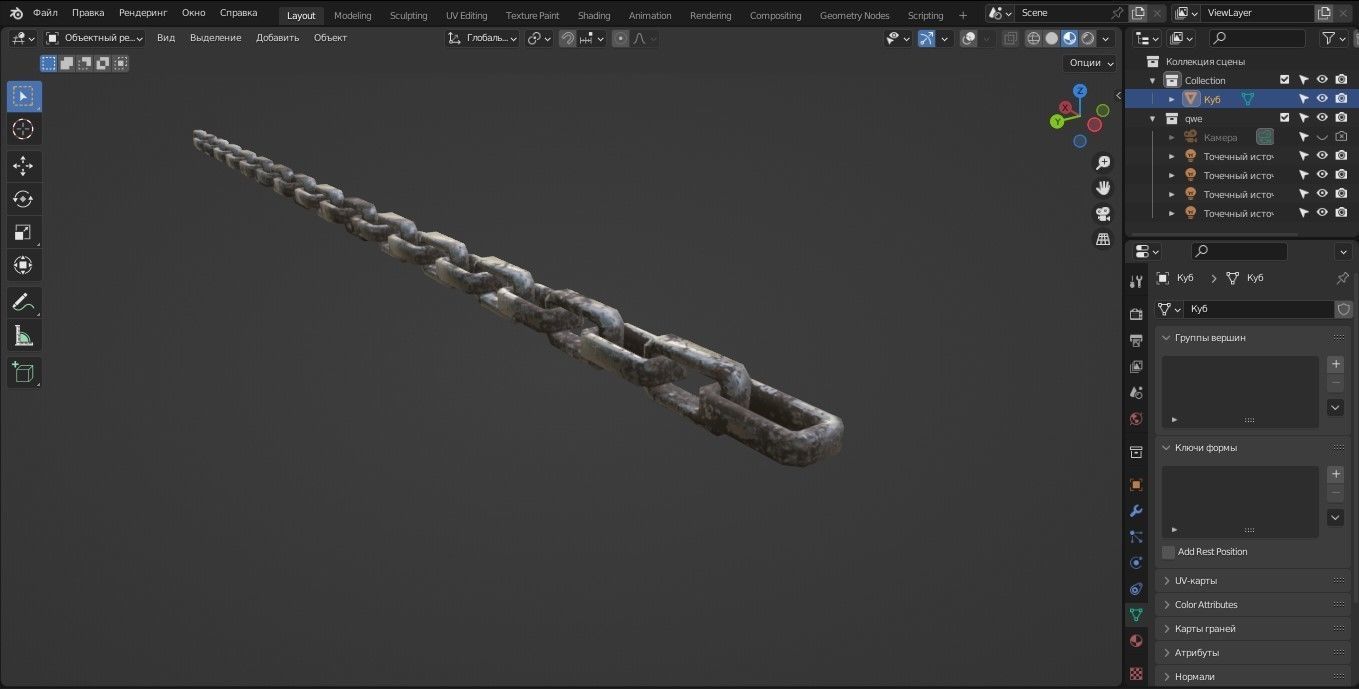Select the Move tool

tap(23, 166)
